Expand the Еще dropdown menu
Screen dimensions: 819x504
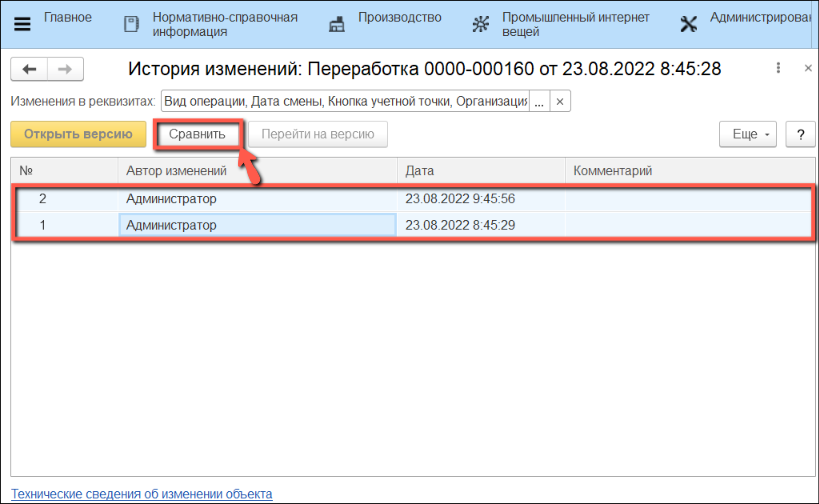[x=751, y=134]
